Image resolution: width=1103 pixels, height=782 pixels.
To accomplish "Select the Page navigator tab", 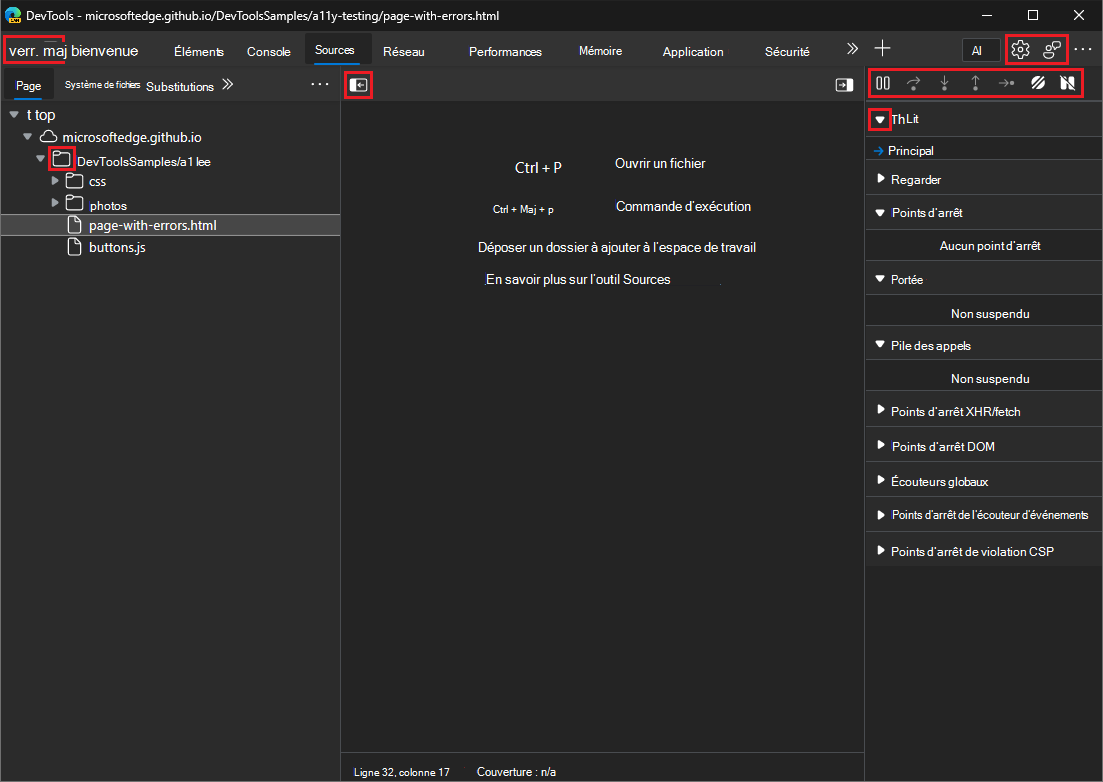I will [x=29, y=86].
